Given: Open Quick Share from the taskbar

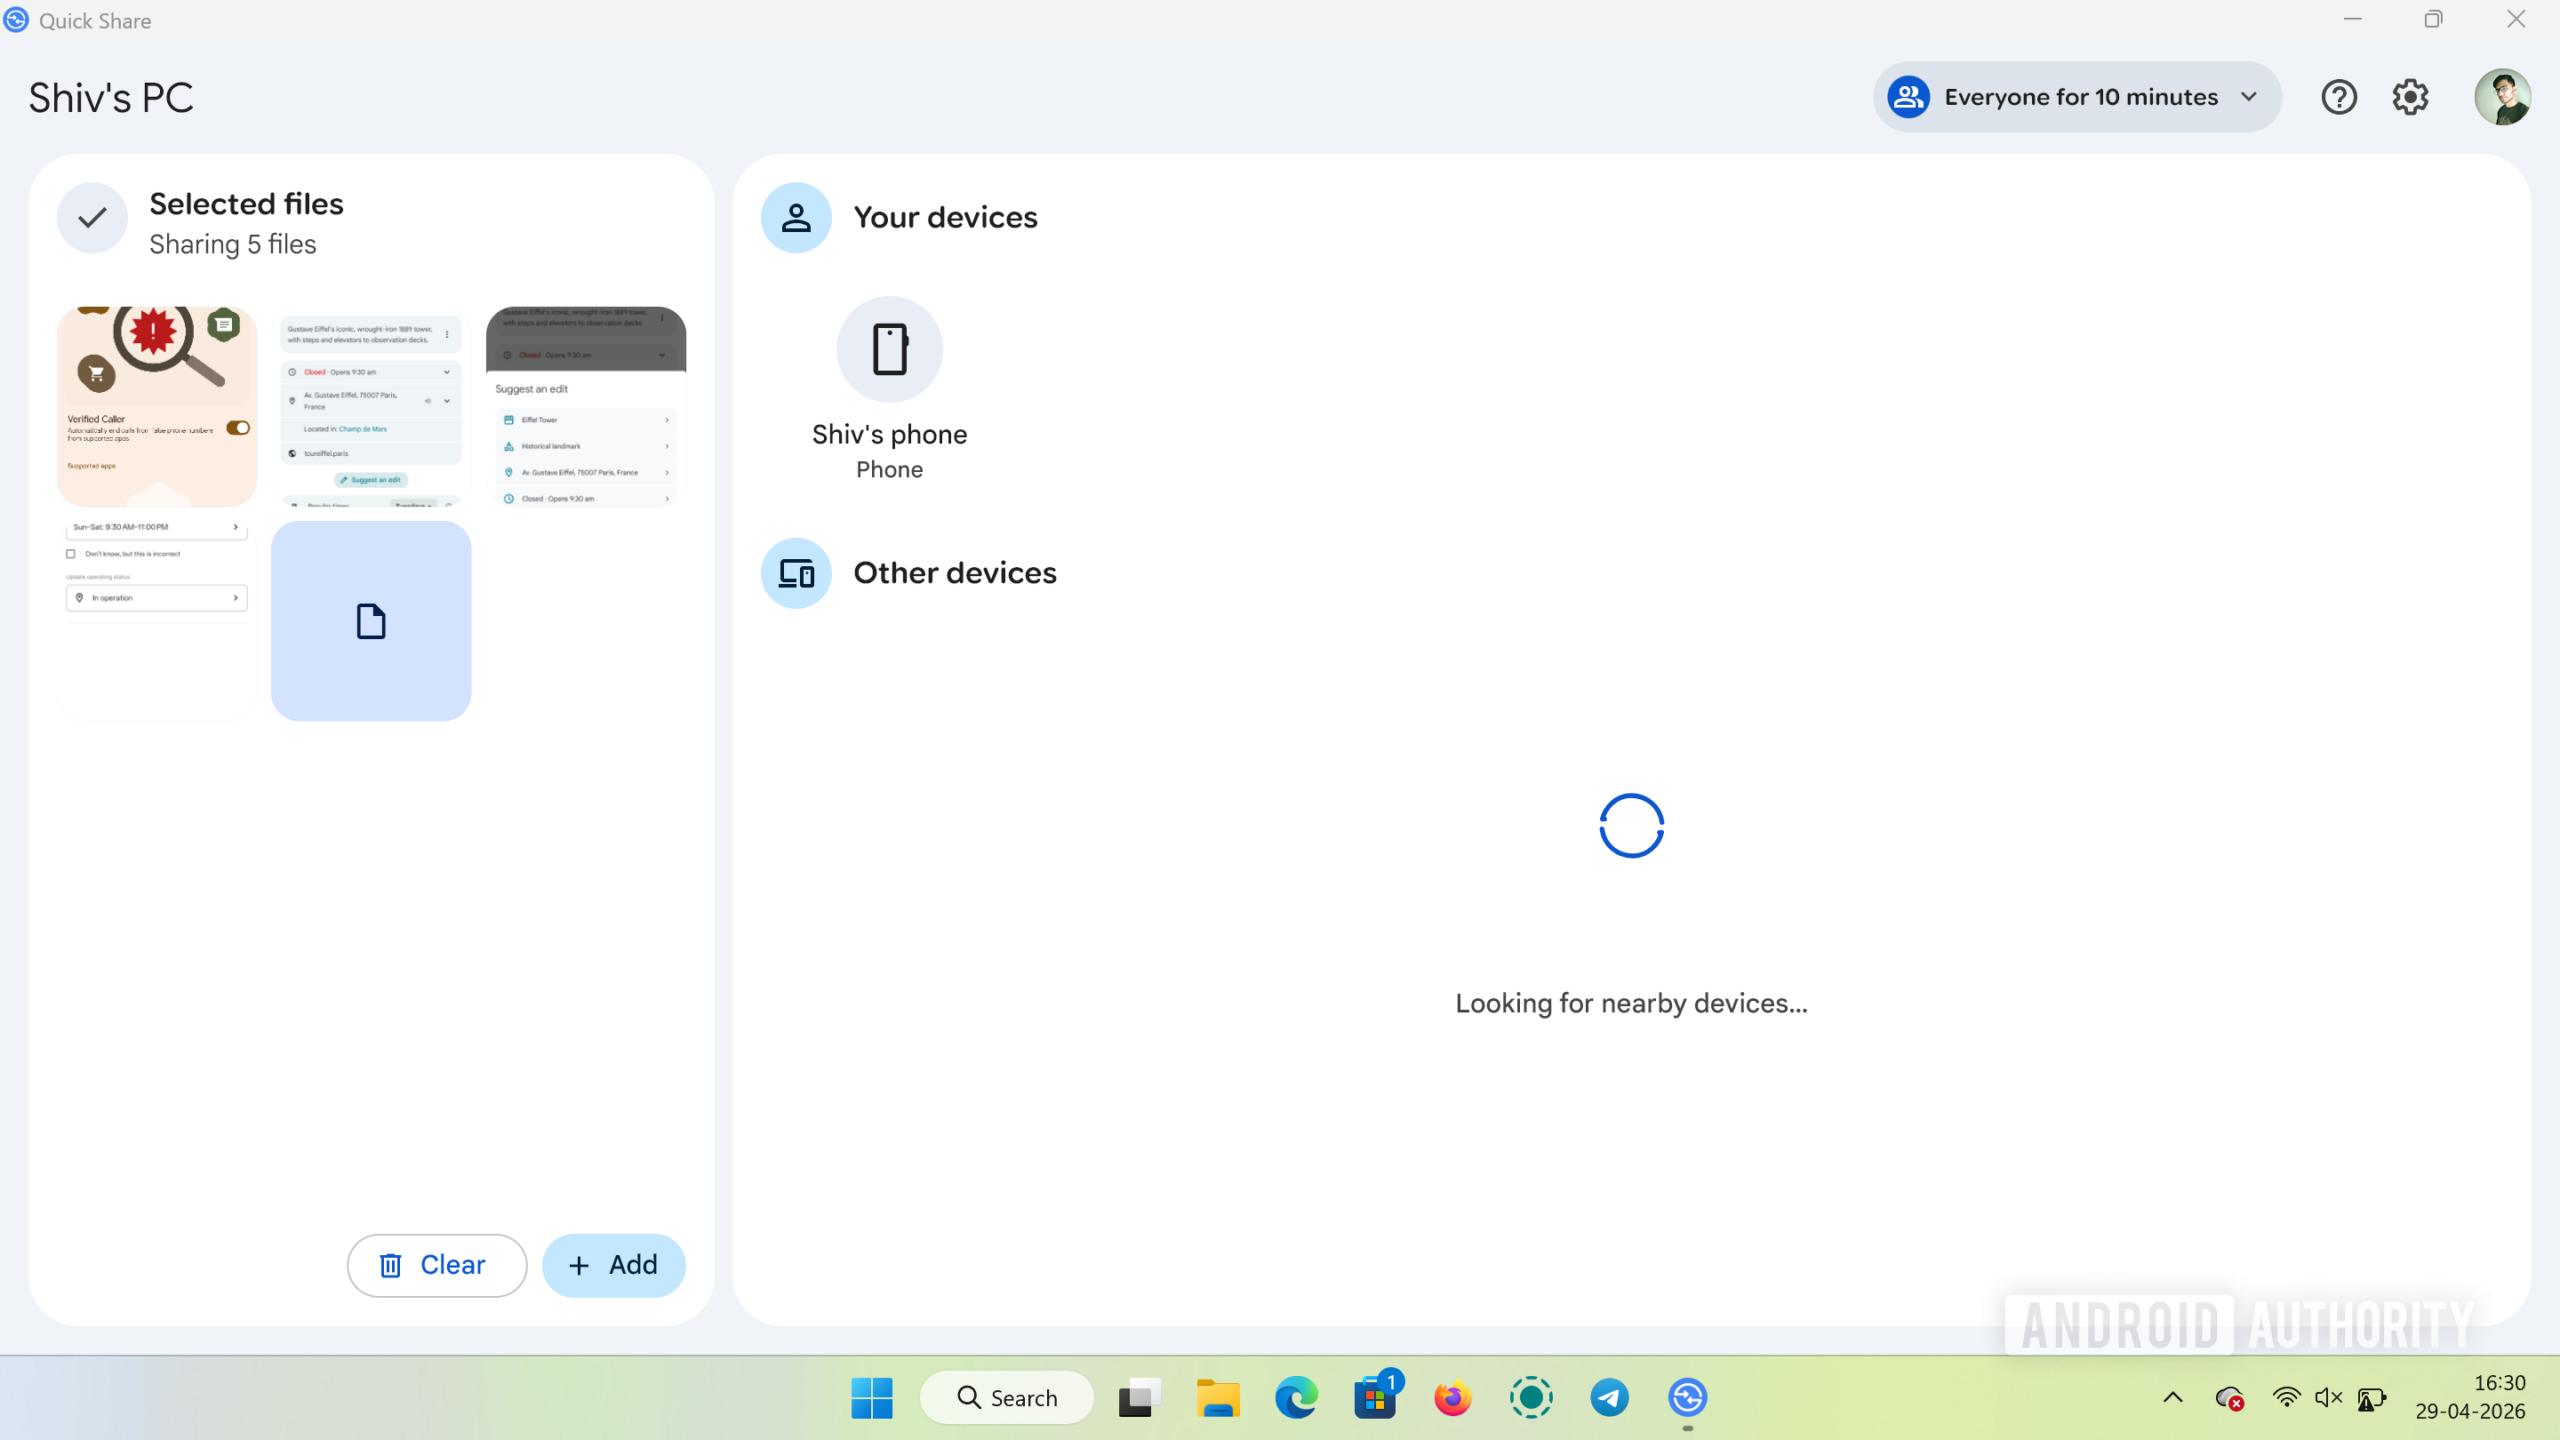Looking at the screenshot, I should click(1687, 1397).
